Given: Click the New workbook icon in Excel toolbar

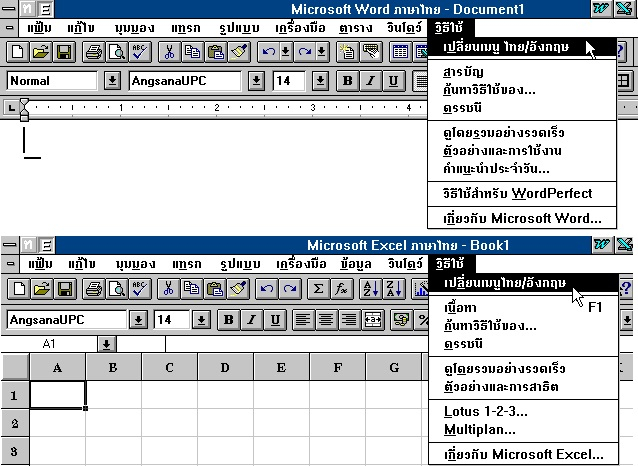Looking at the screenshot, I should [x=19, y=289].
